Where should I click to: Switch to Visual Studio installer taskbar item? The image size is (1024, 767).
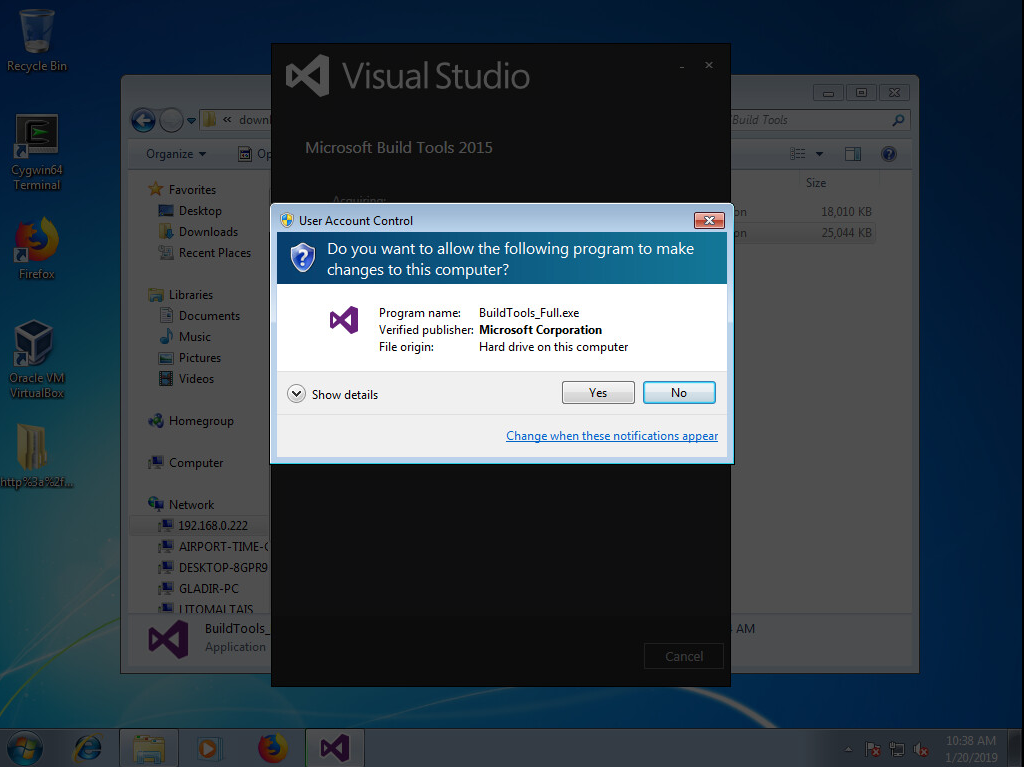(x=334, y=747)
